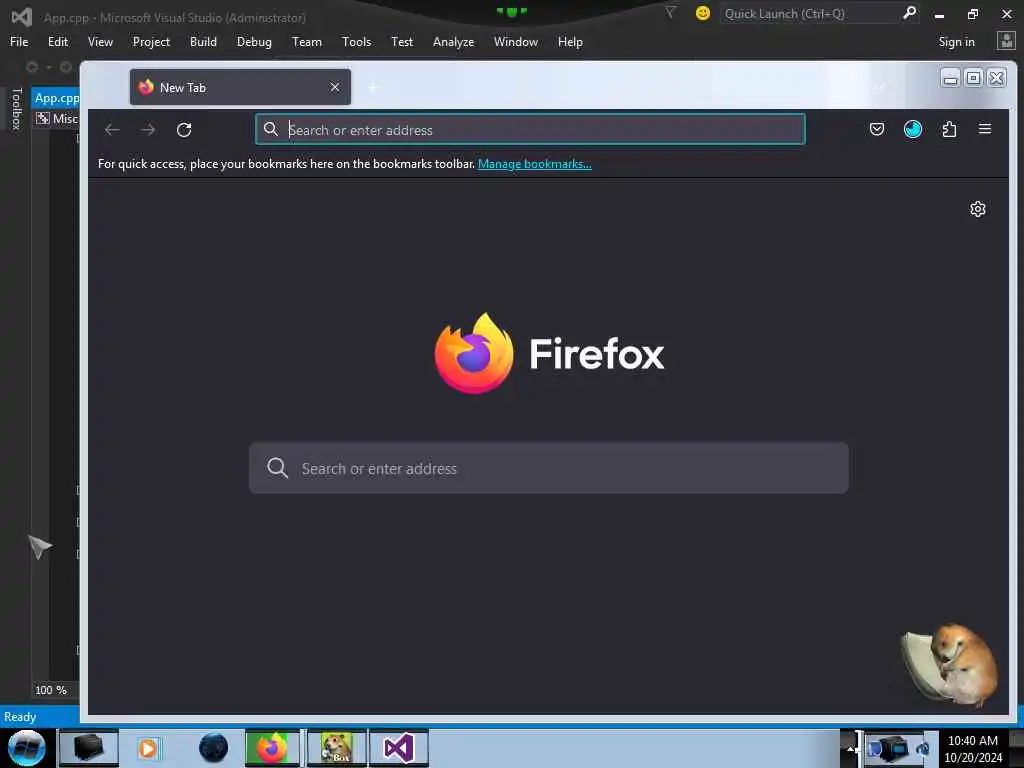1024x768 pixels.
Task: Click the yellow smiley feedback icon
Action: tap(703, 13)
